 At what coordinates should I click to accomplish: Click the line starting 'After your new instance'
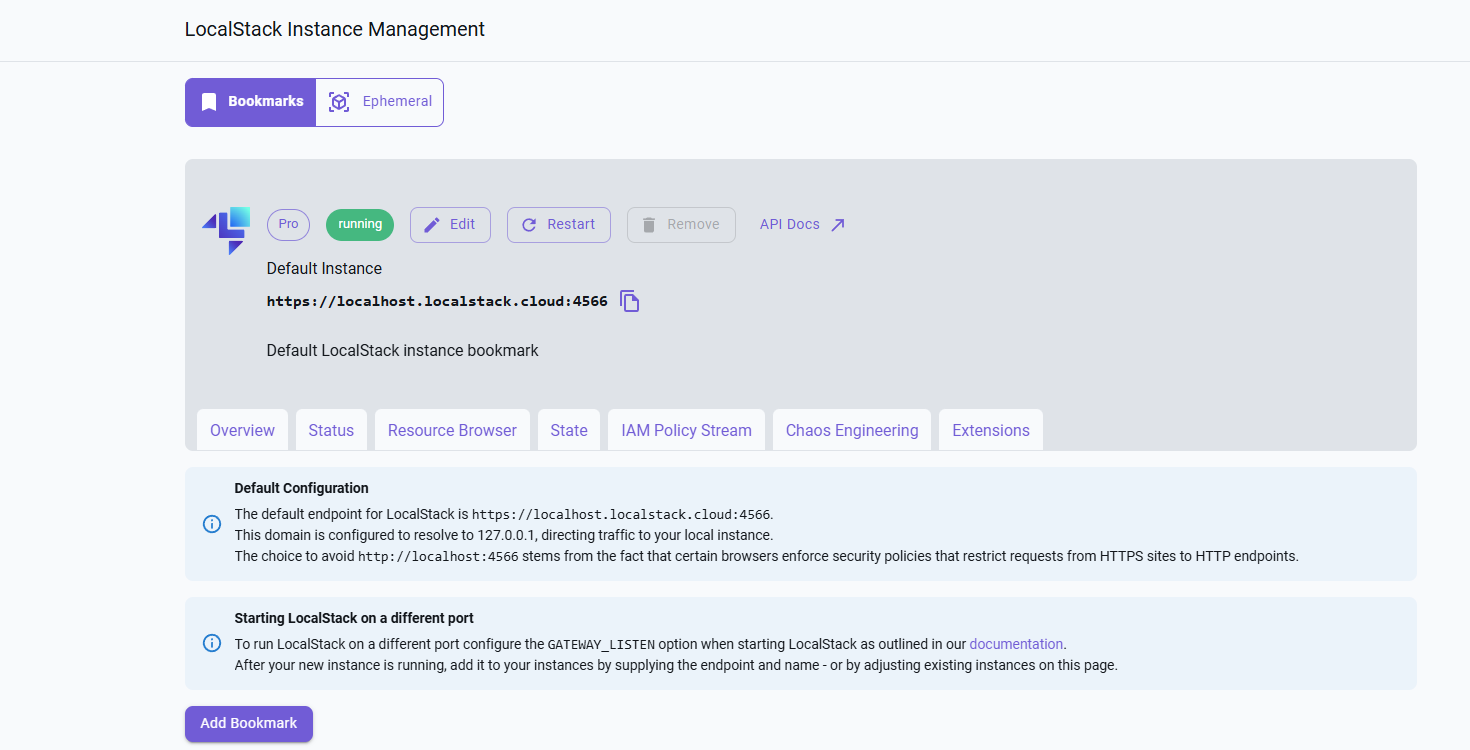point(676,665)
